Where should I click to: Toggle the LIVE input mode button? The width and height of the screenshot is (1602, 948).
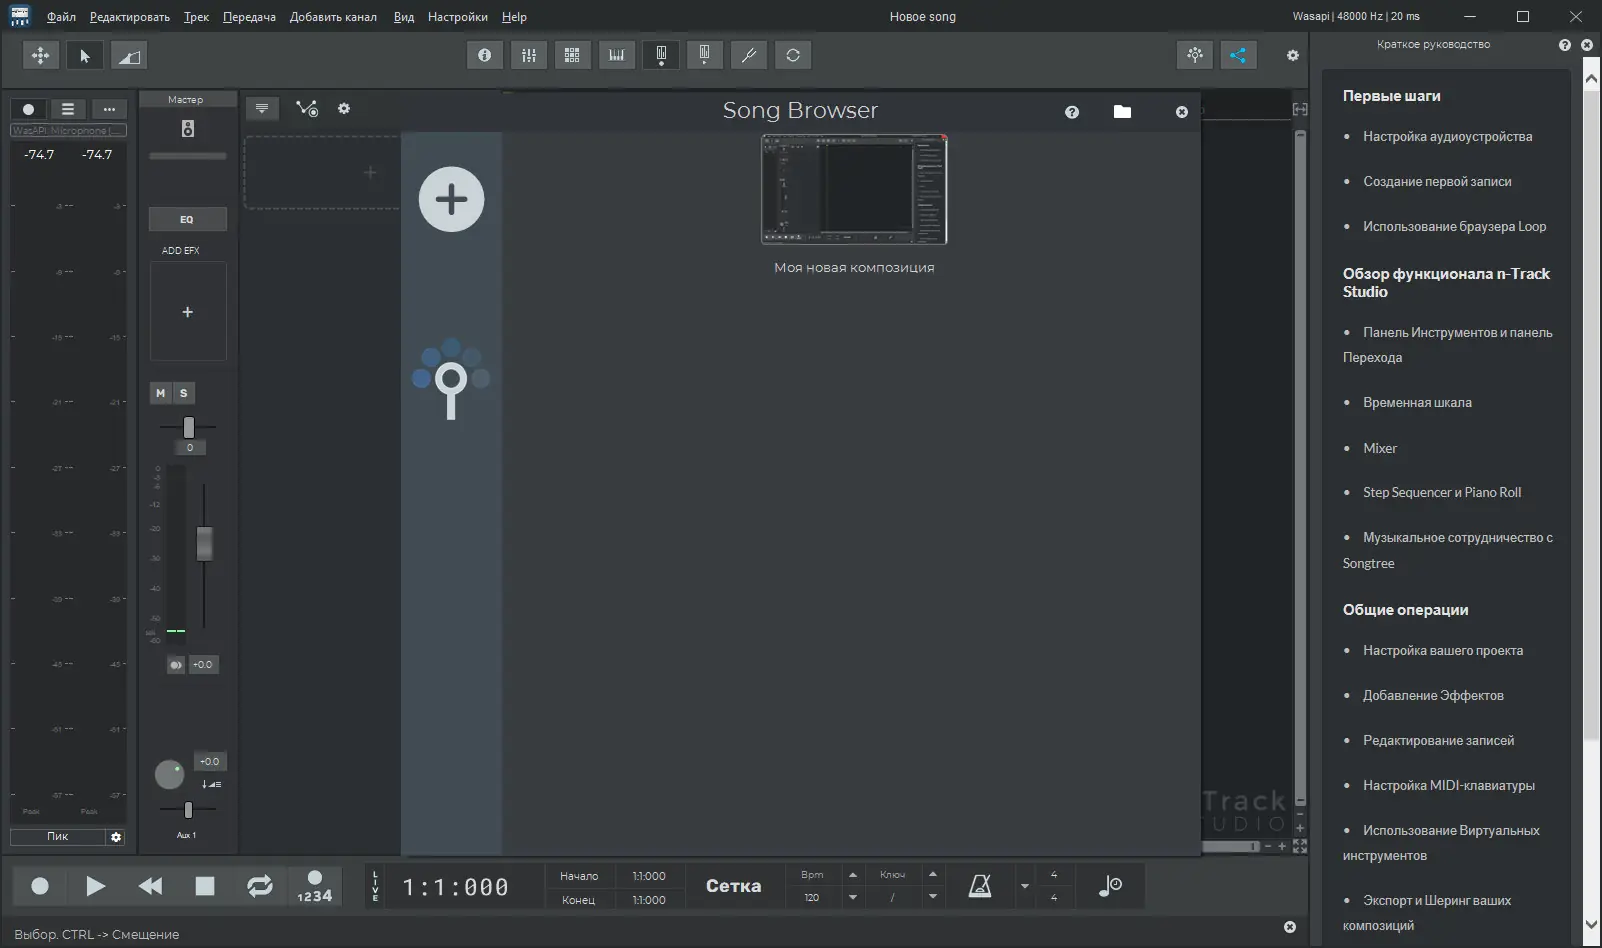coord(376,886)
